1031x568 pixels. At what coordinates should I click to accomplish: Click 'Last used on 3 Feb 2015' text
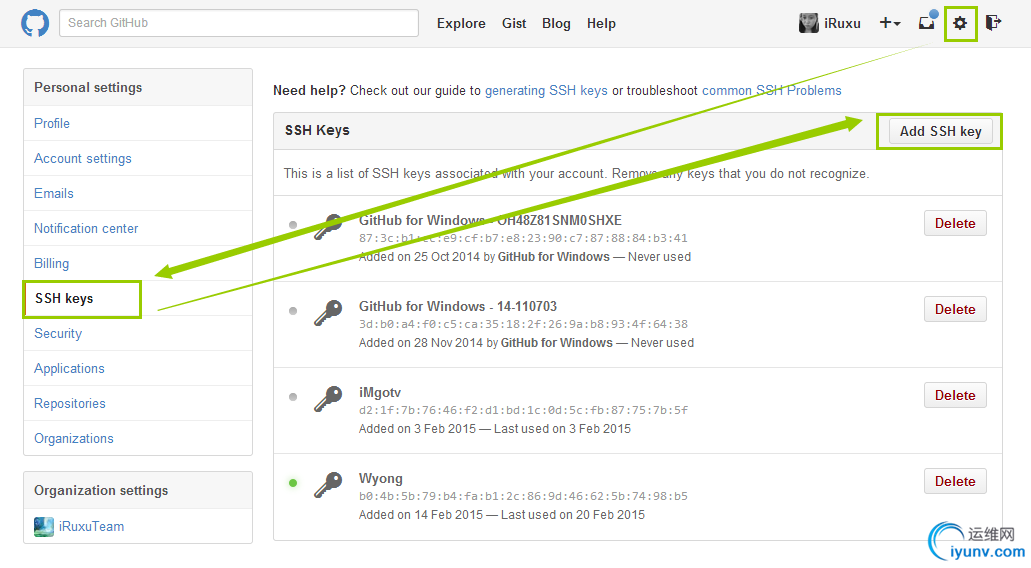pyautogui.click(x=562, y=429)
